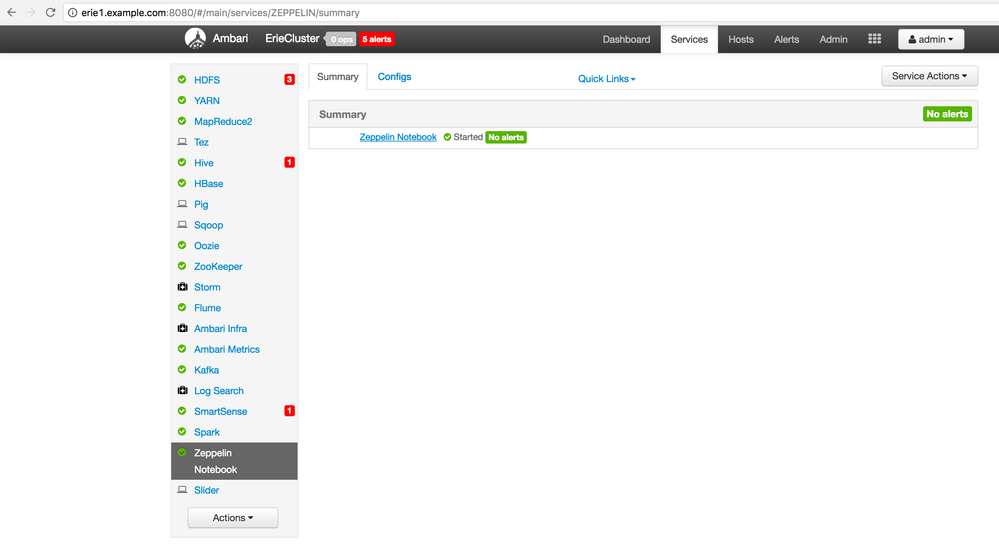This screenshot has height=546, width=999.
Task: Go to the Dashboard tab
Action: click(x=626, y=40)
